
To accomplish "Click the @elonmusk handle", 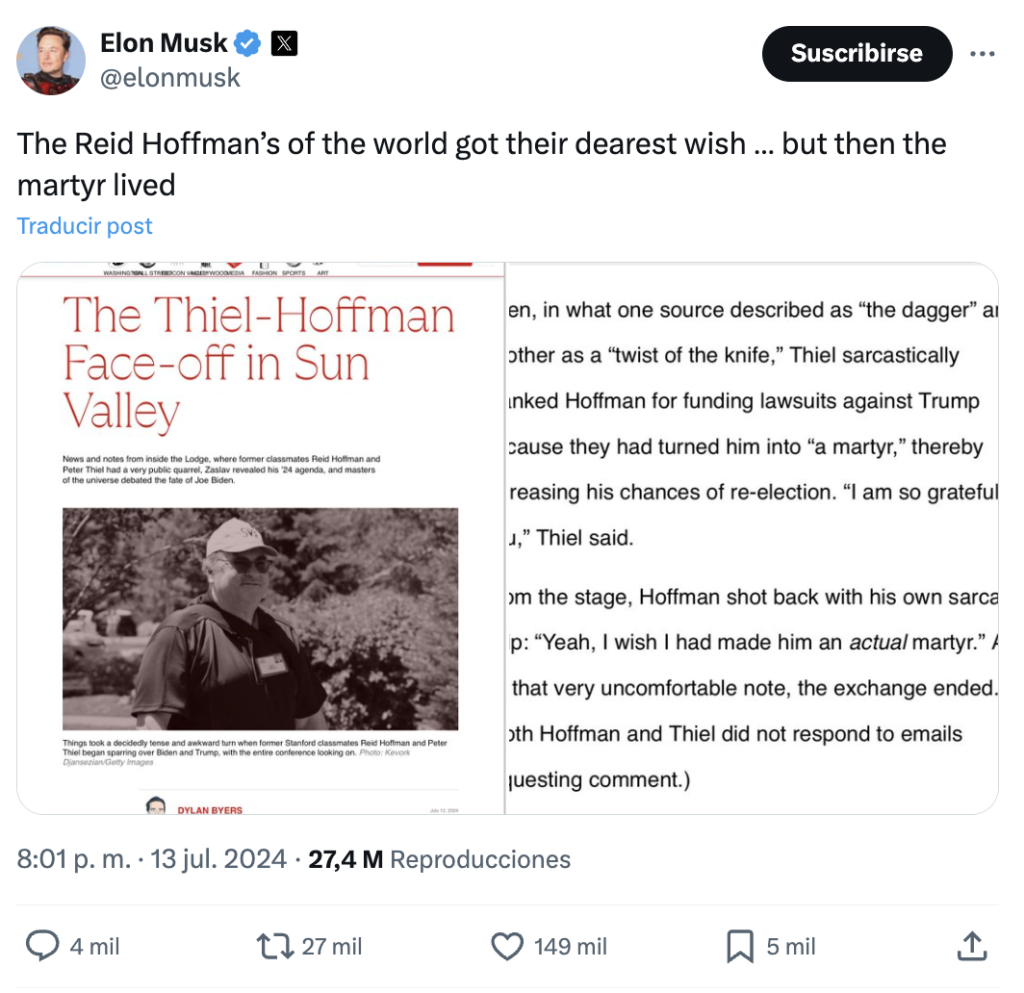I will click(170, 78).
